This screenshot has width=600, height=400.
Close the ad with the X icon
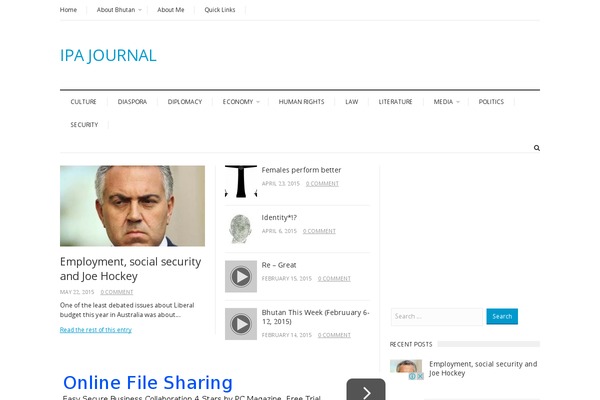coord(420,376)
